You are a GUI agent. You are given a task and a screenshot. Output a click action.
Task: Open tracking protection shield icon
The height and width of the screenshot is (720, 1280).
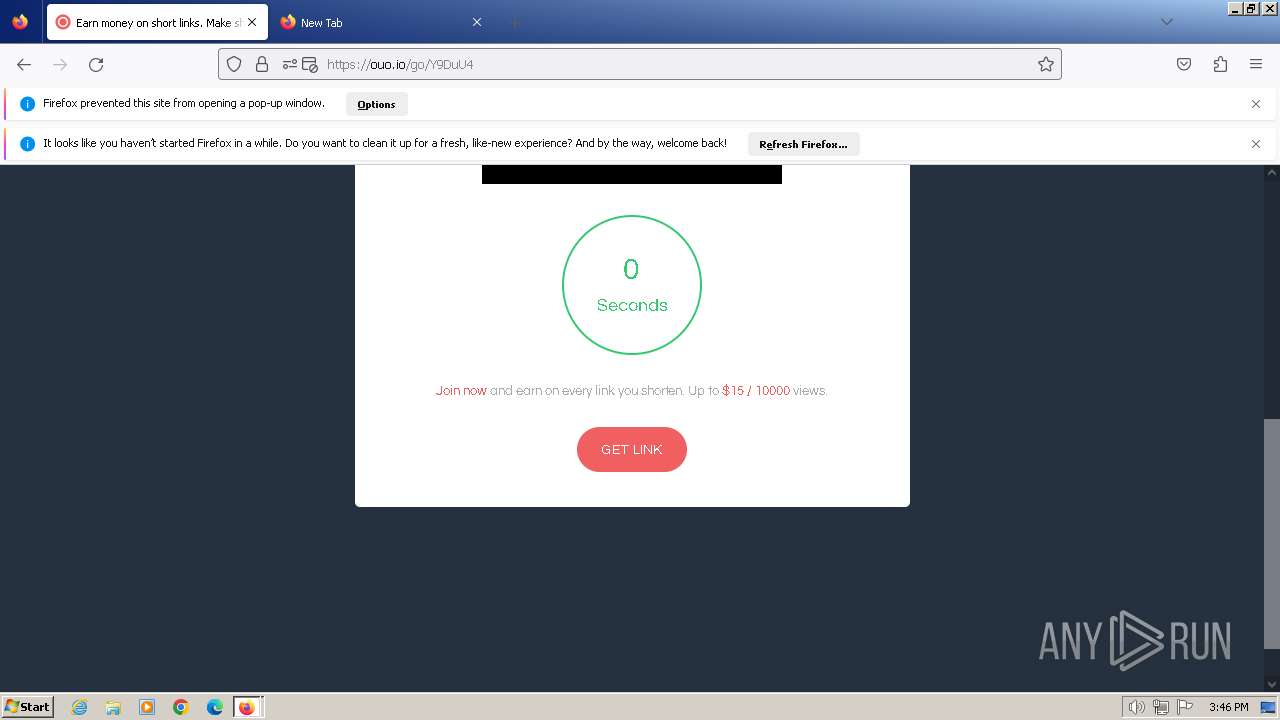tap(234, 64)
